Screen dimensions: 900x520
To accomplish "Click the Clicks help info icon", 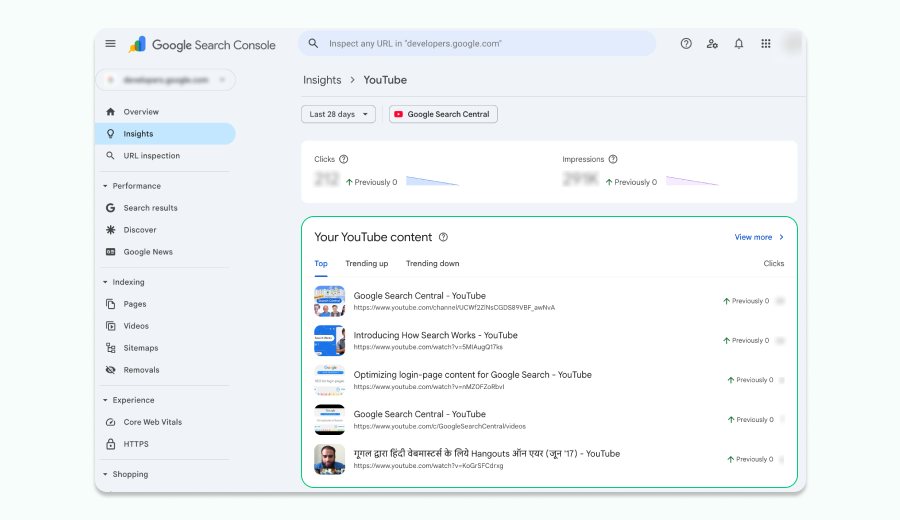I will click(x=344, y=159).
